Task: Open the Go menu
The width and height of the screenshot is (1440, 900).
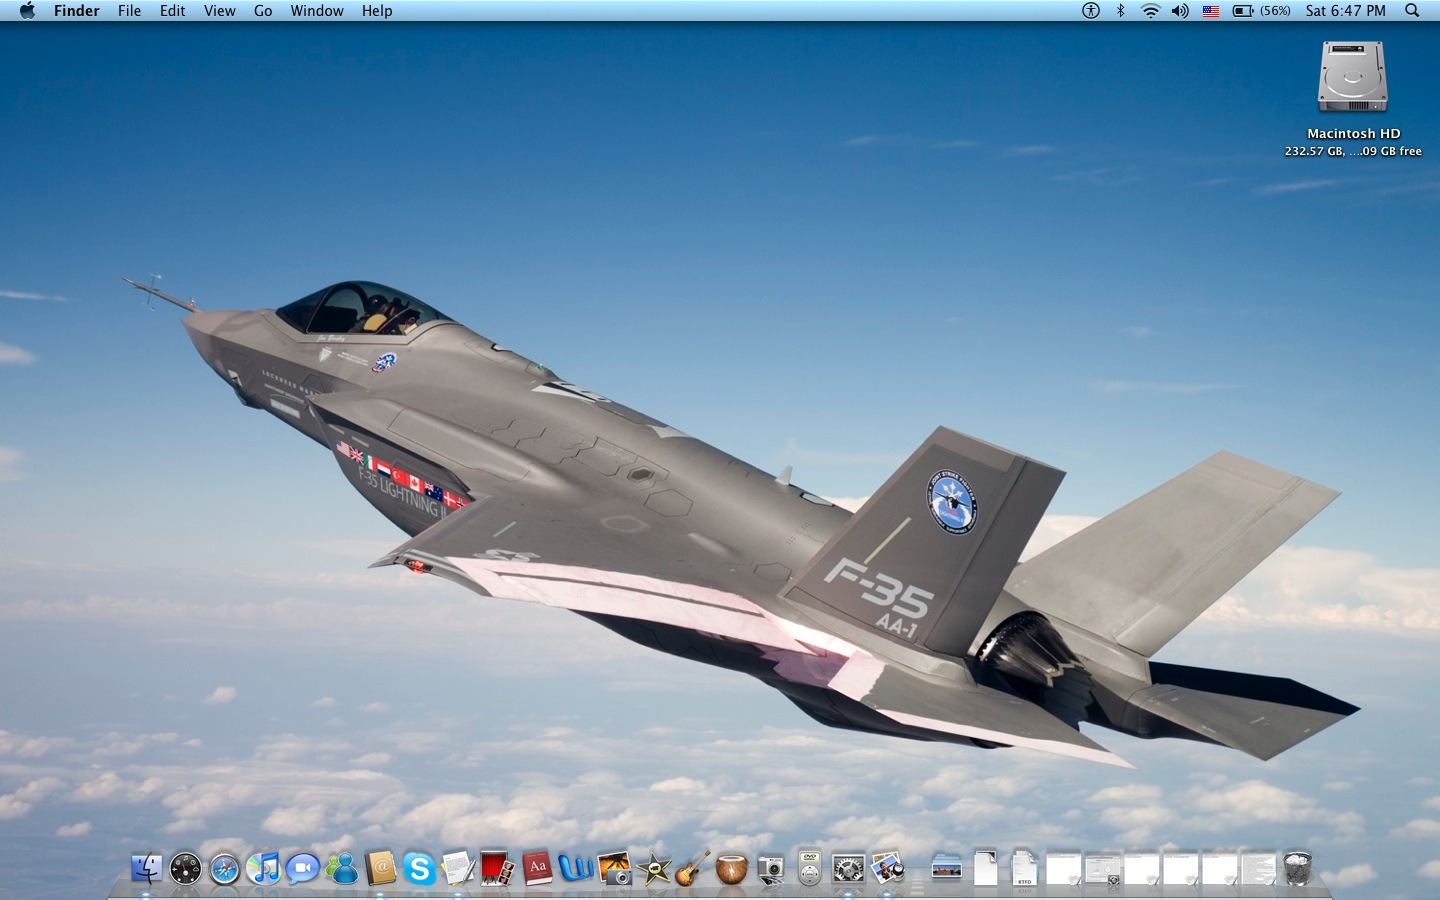Action: (x=263, y=11)
